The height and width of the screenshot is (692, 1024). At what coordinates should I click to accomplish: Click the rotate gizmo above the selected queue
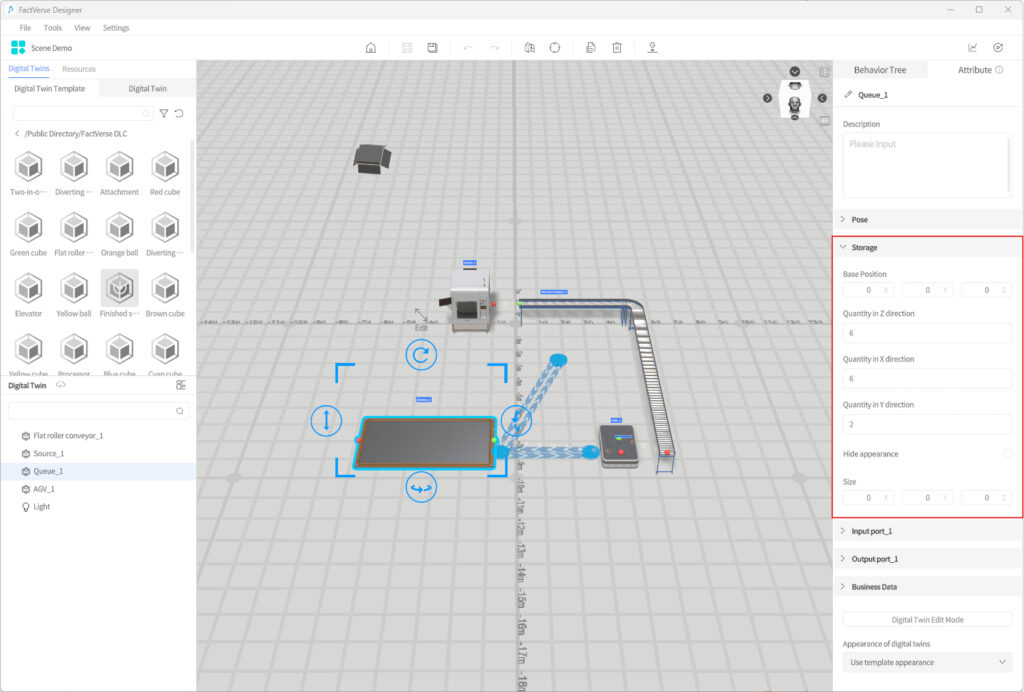421,355
